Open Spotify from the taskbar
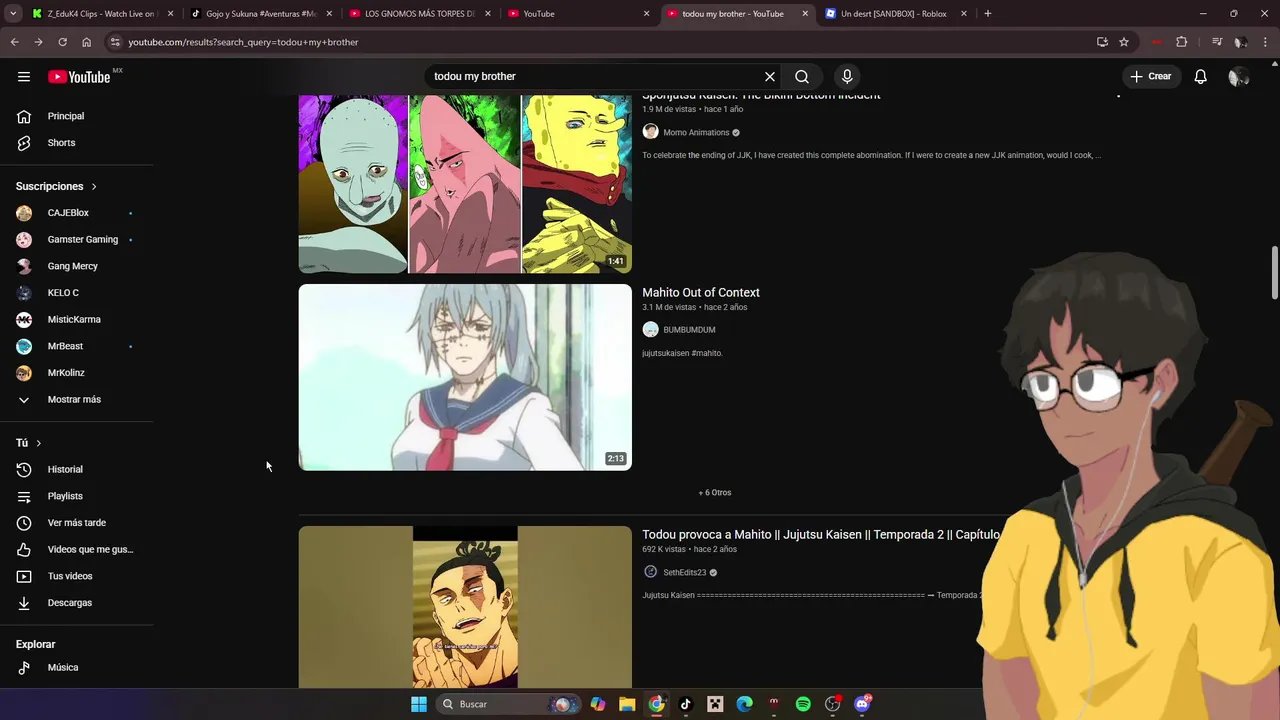 point(803,704)
